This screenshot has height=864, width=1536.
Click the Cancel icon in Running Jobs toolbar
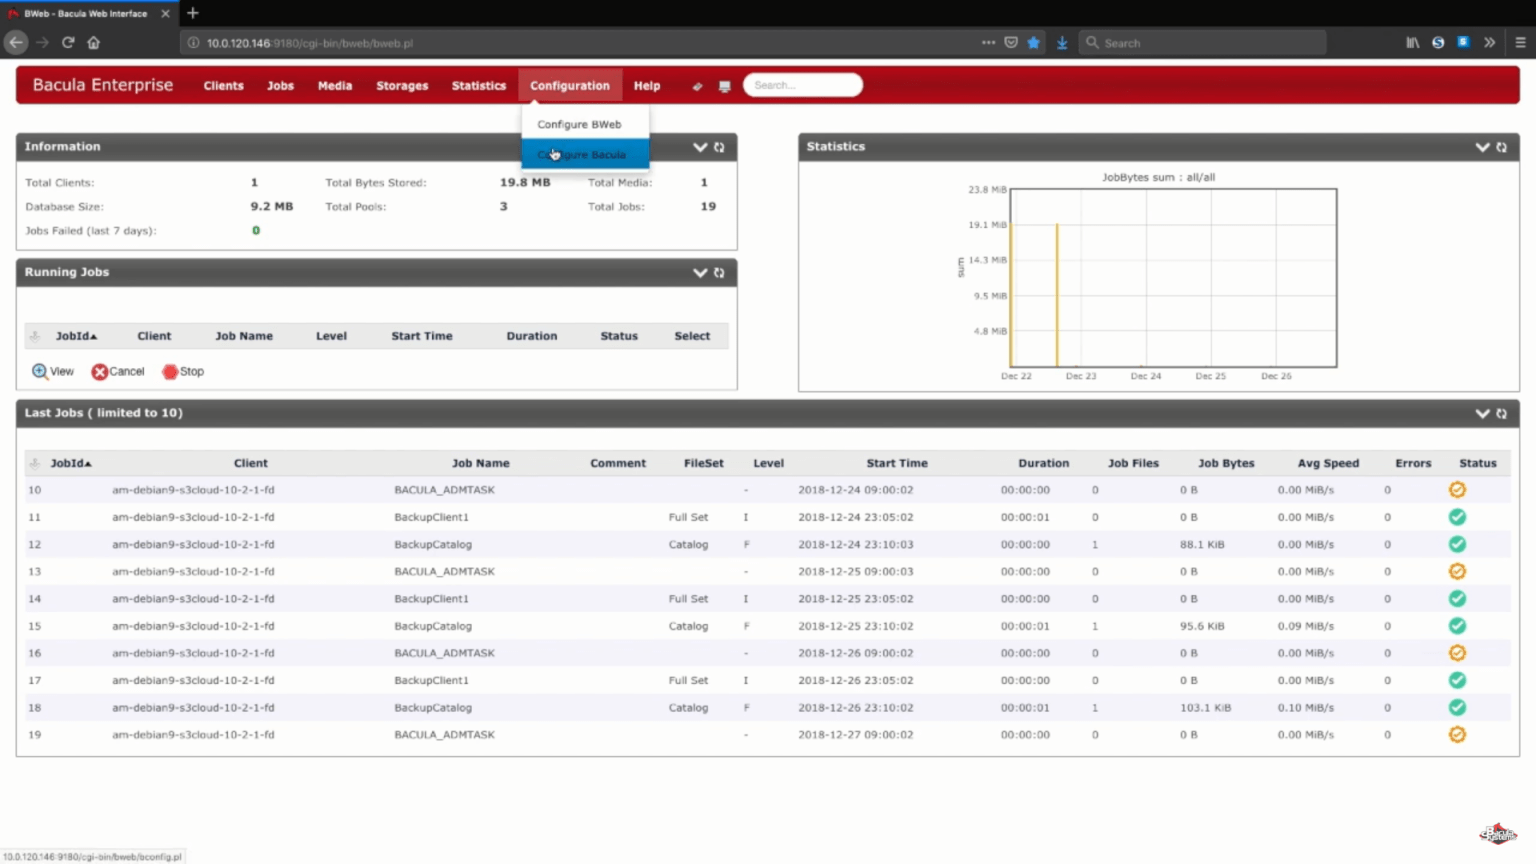click(100, 371)
